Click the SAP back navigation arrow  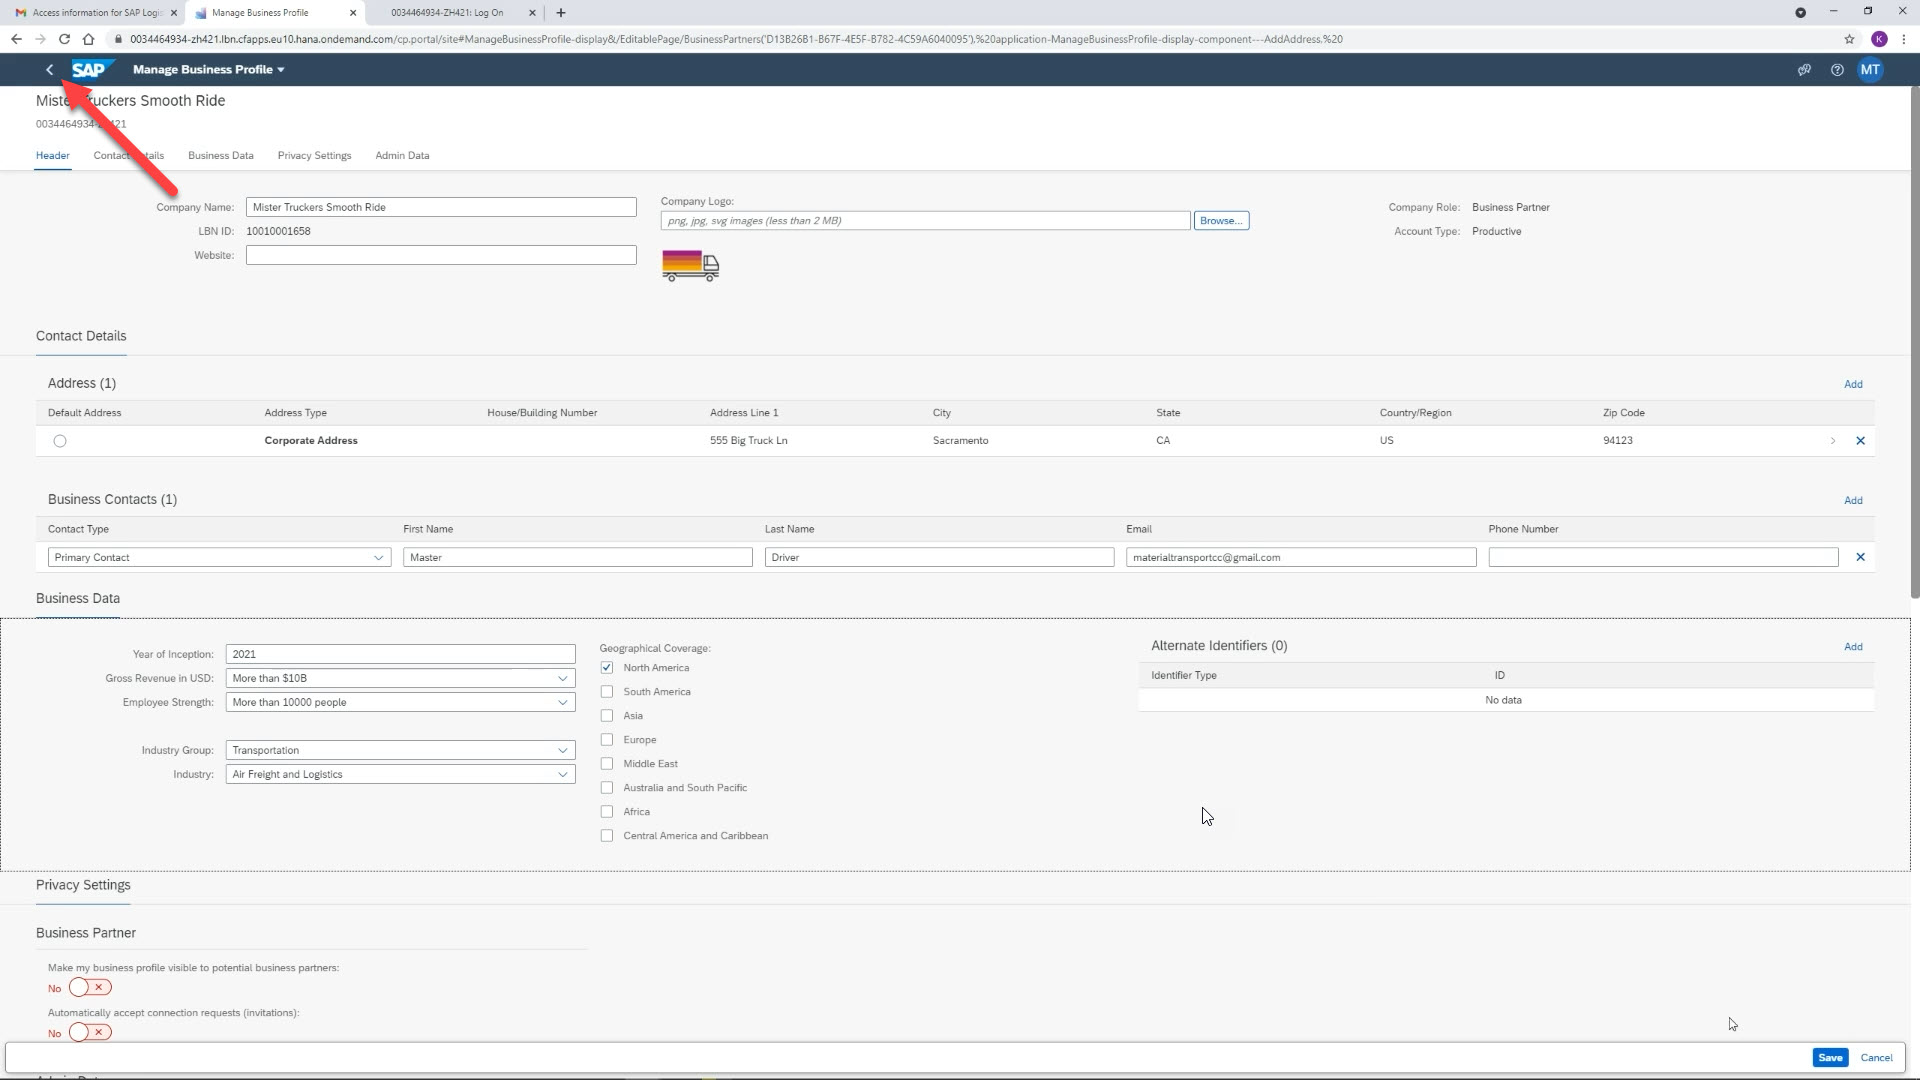[x=49, y=70]
